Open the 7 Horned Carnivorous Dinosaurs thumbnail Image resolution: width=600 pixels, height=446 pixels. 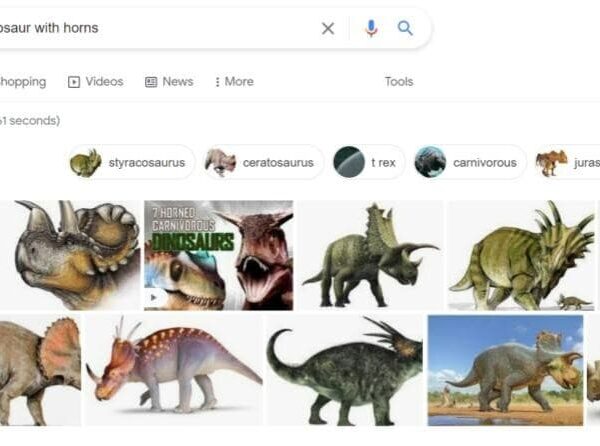[x=218, y=255]
